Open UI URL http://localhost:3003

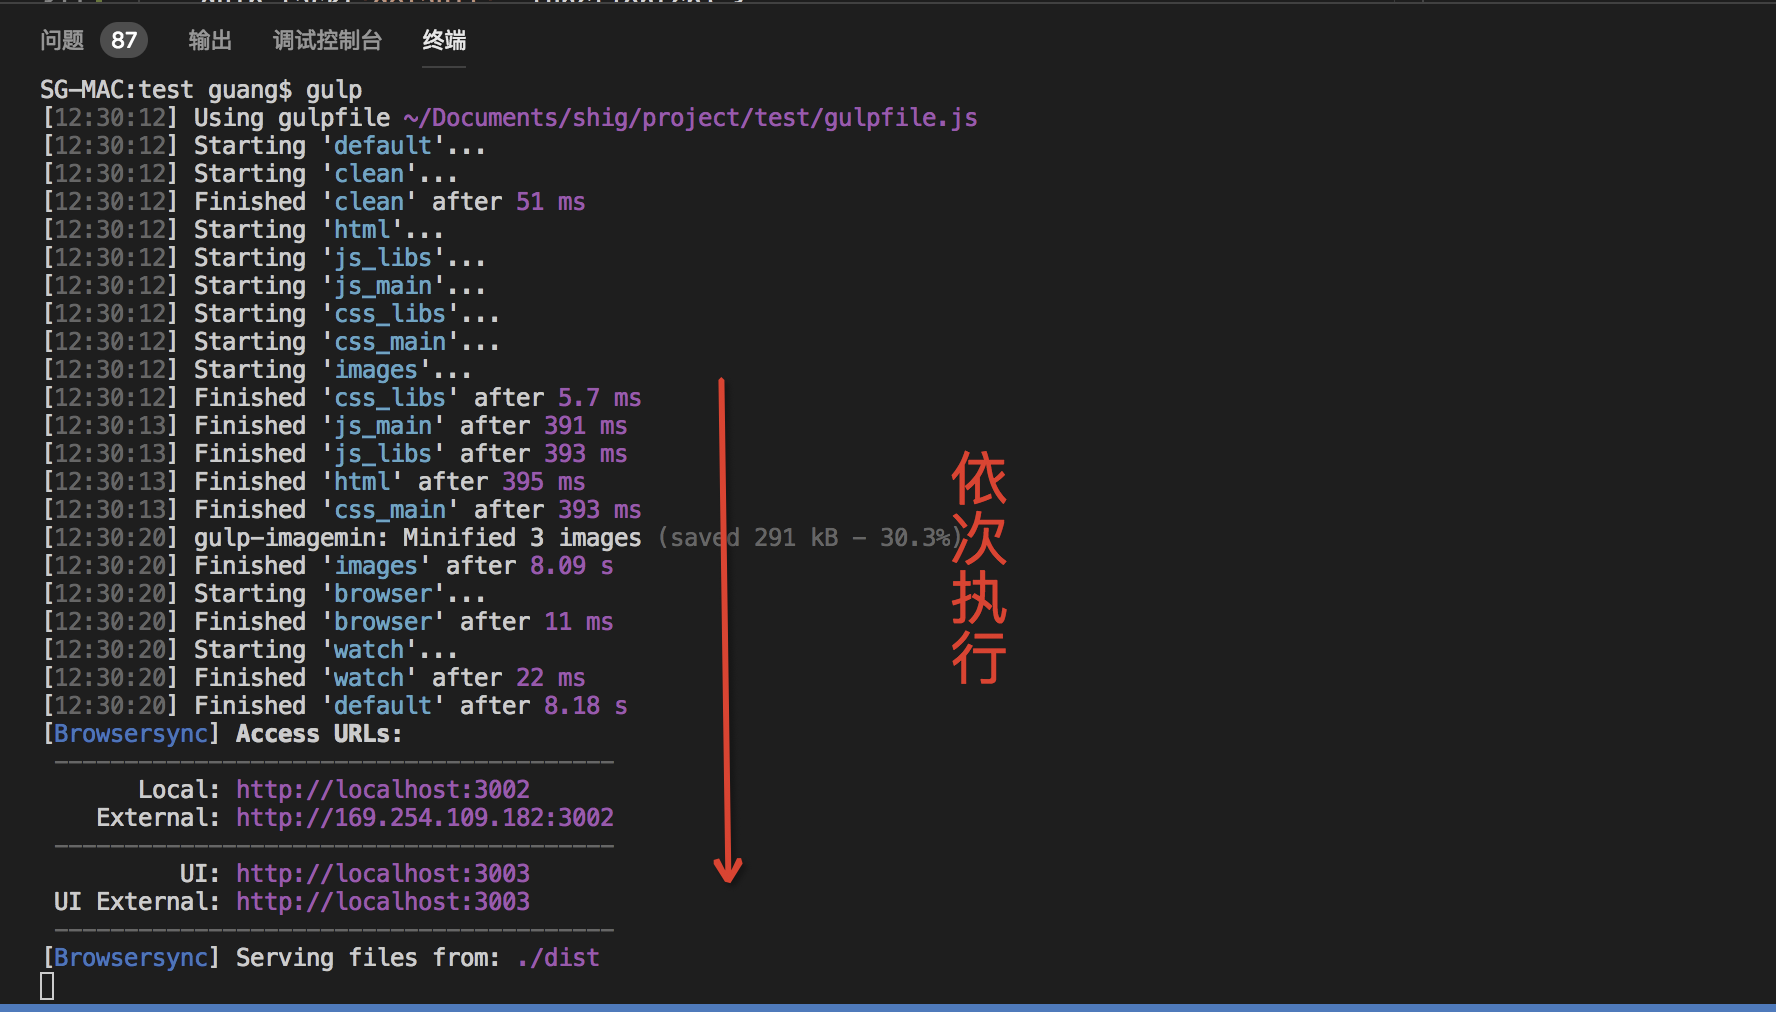point(382,874)
